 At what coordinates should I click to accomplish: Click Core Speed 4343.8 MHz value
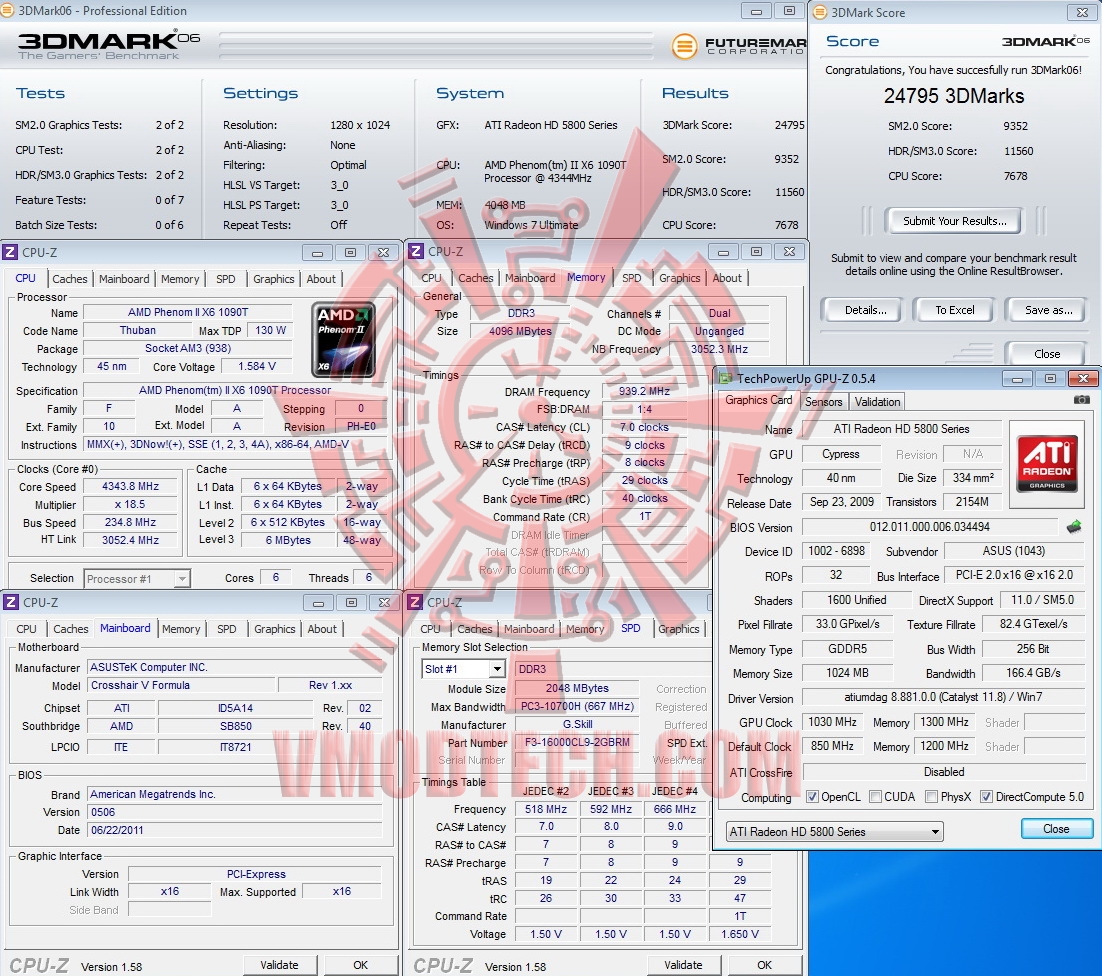pyautogui.click(x=131, y=486)
